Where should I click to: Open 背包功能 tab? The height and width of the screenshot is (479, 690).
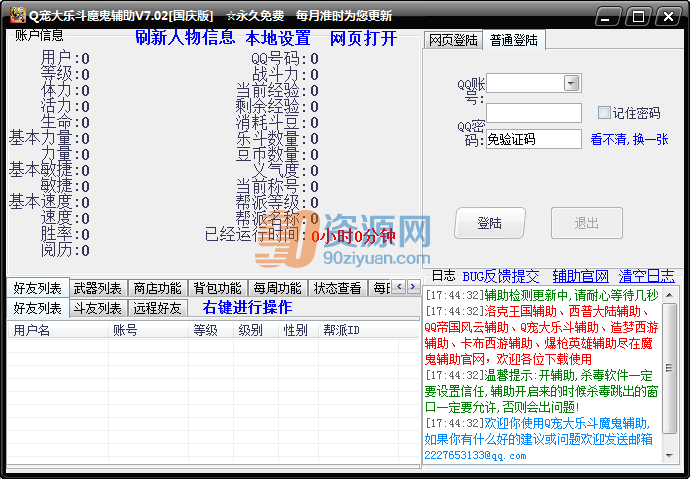217,289
